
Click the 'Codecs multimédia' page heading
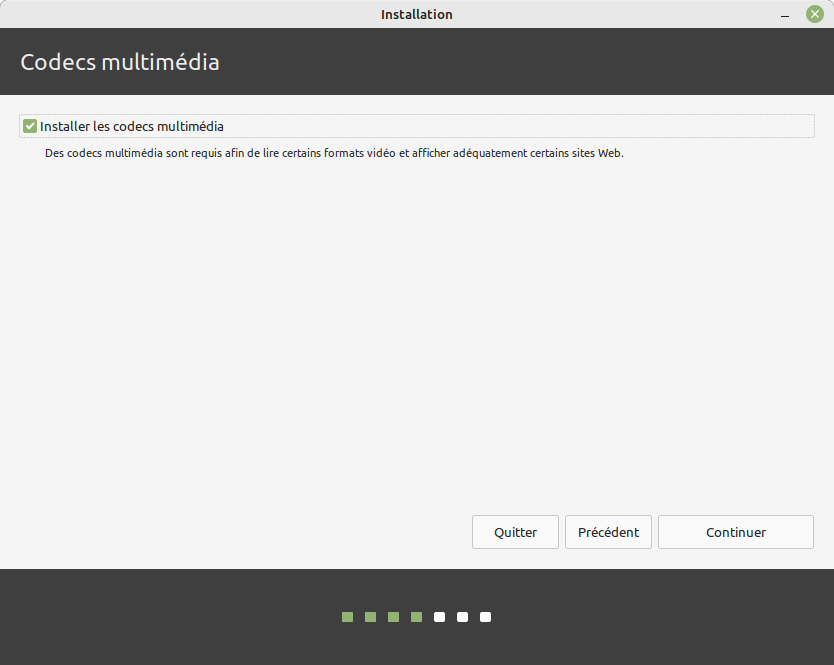[120, 62]
